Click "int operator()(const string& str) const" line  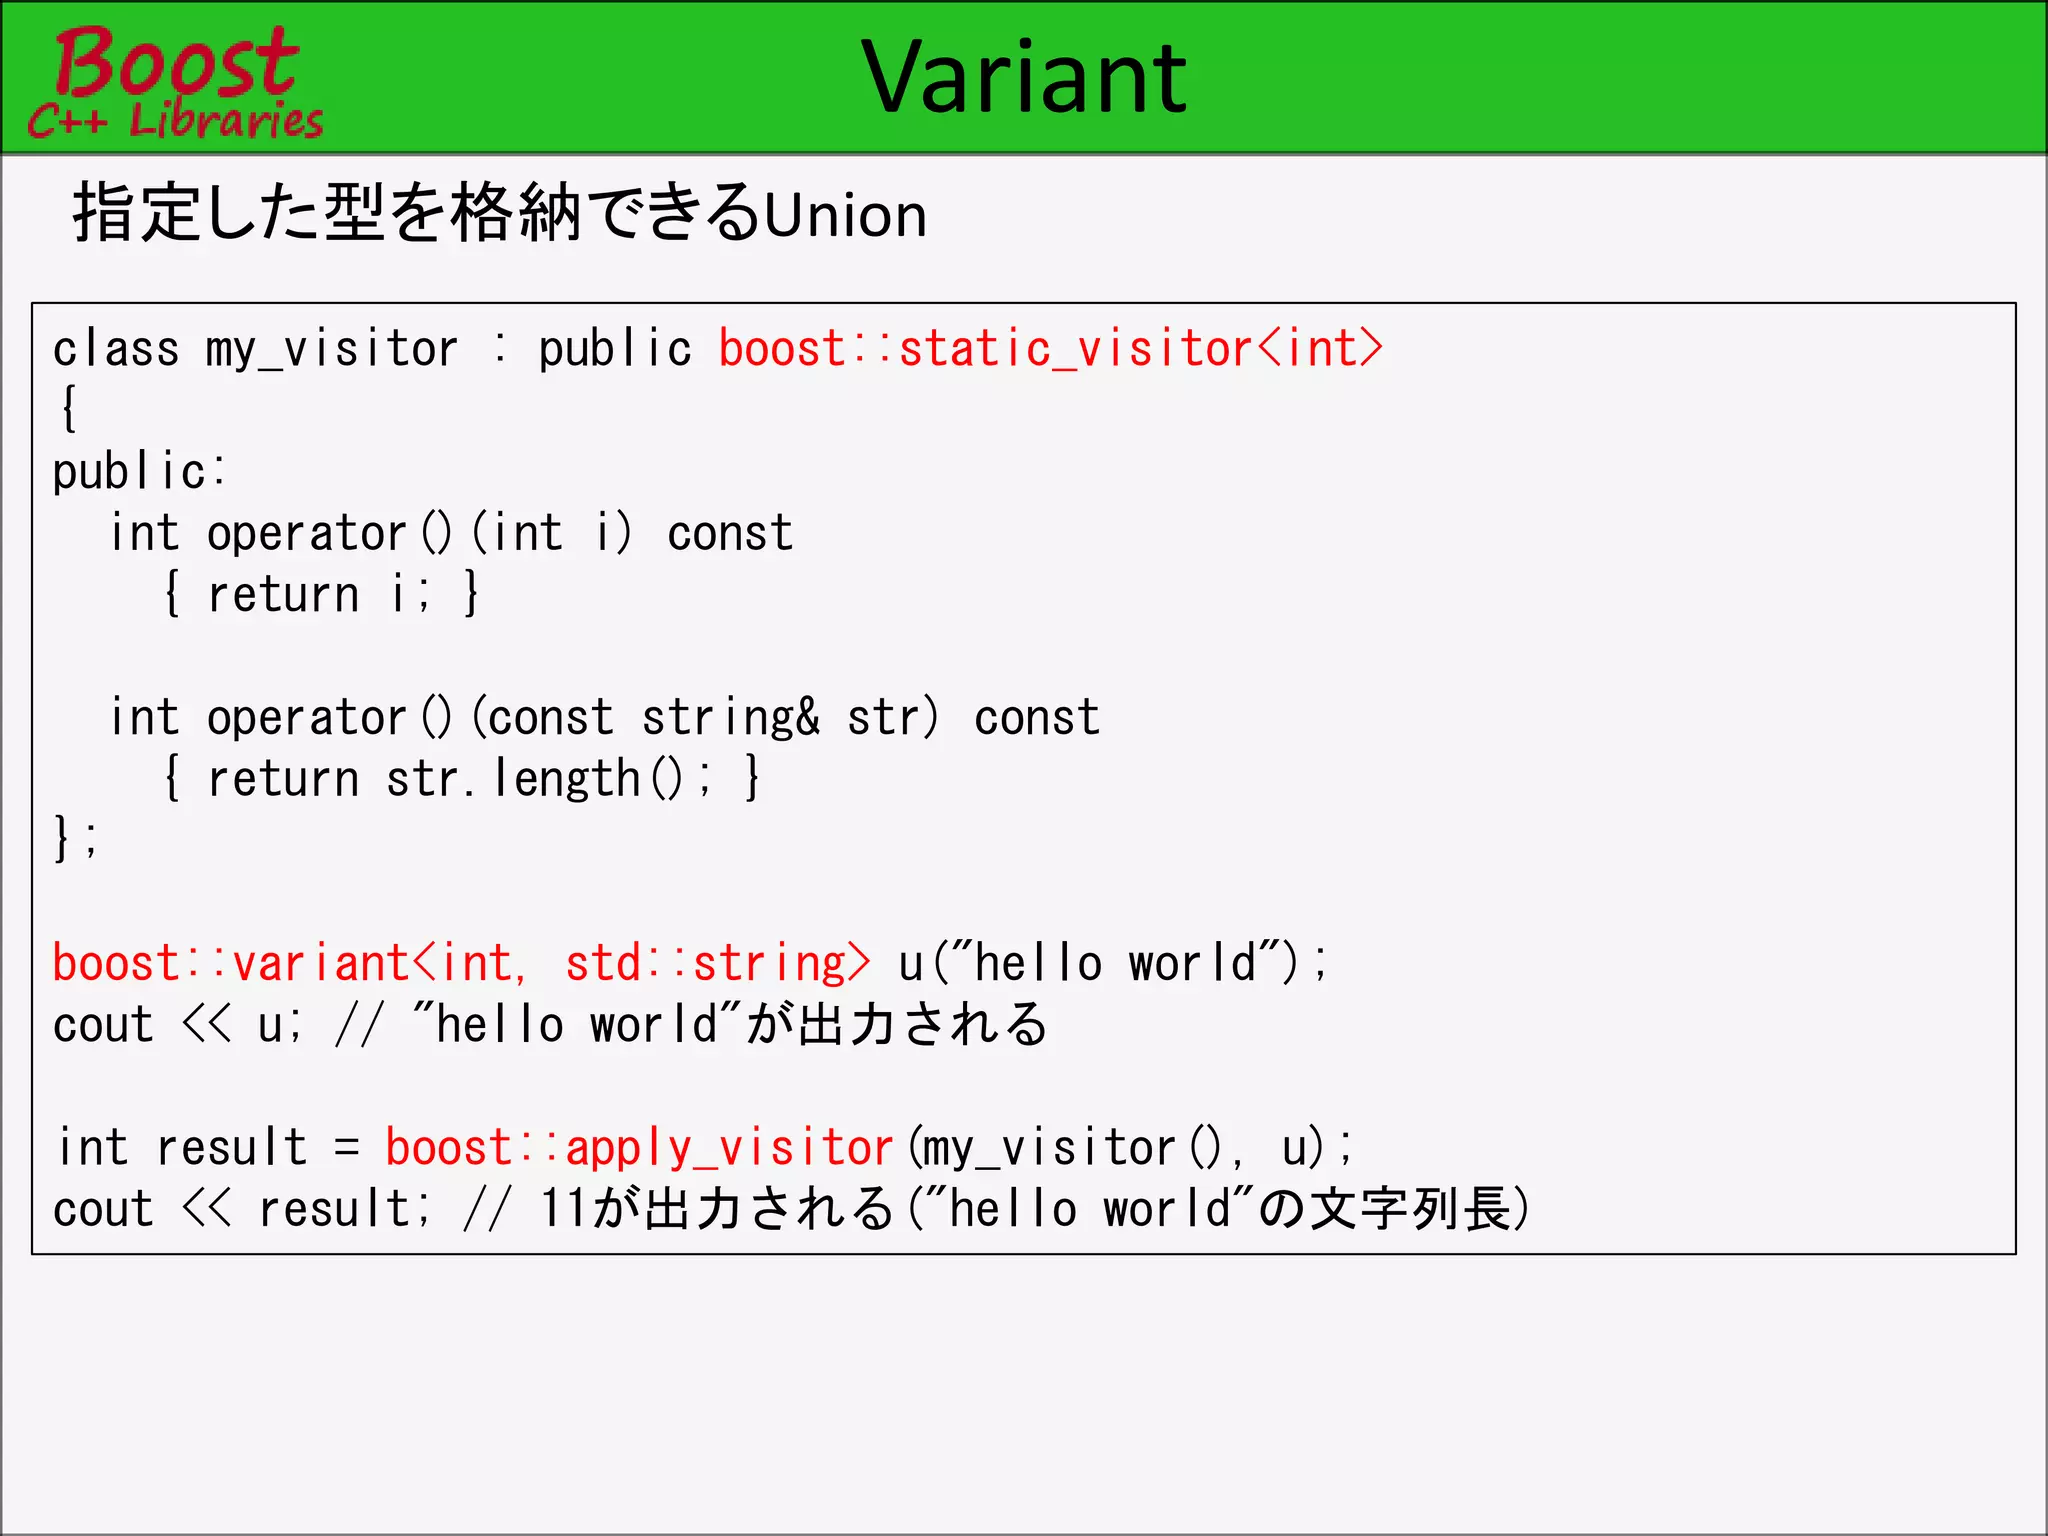[x=605, y=717]
